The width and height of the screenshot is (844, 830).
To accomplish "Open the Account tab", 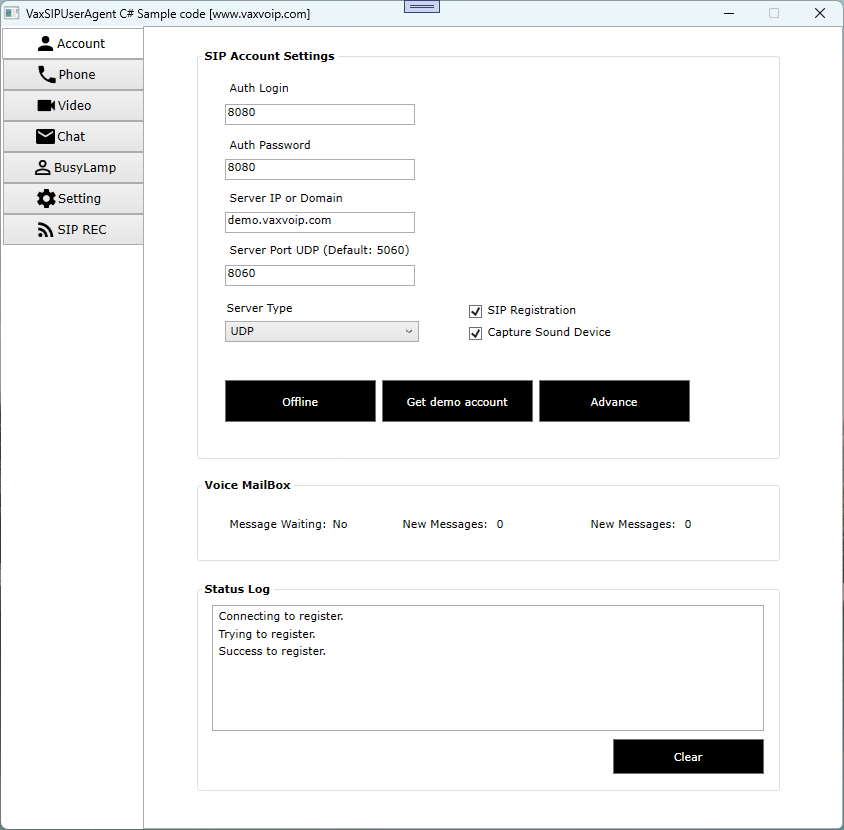I will coord(73,44).
